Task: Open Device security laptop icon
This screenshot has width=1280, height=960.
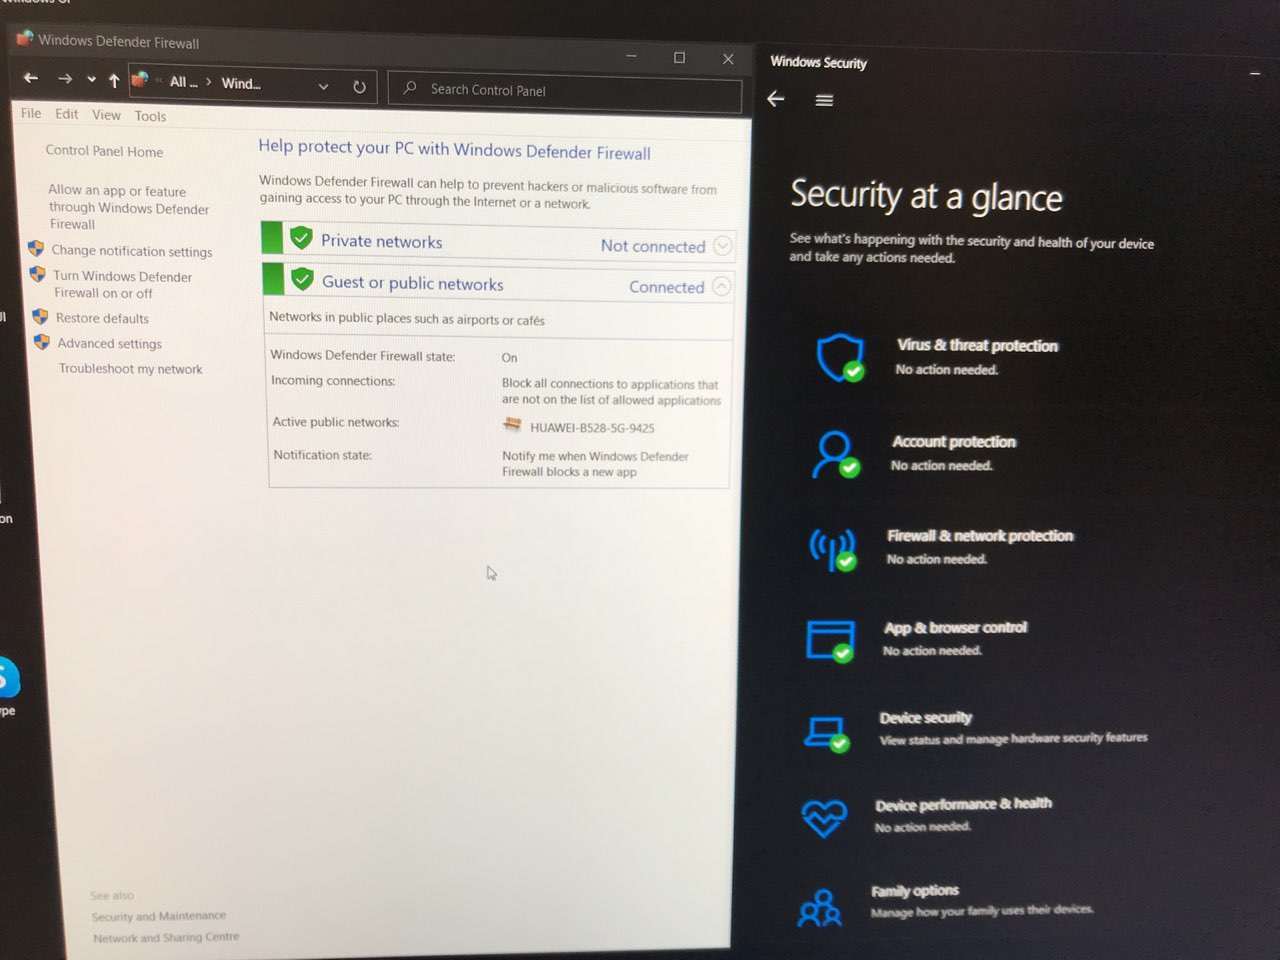Action: [827, 733]
